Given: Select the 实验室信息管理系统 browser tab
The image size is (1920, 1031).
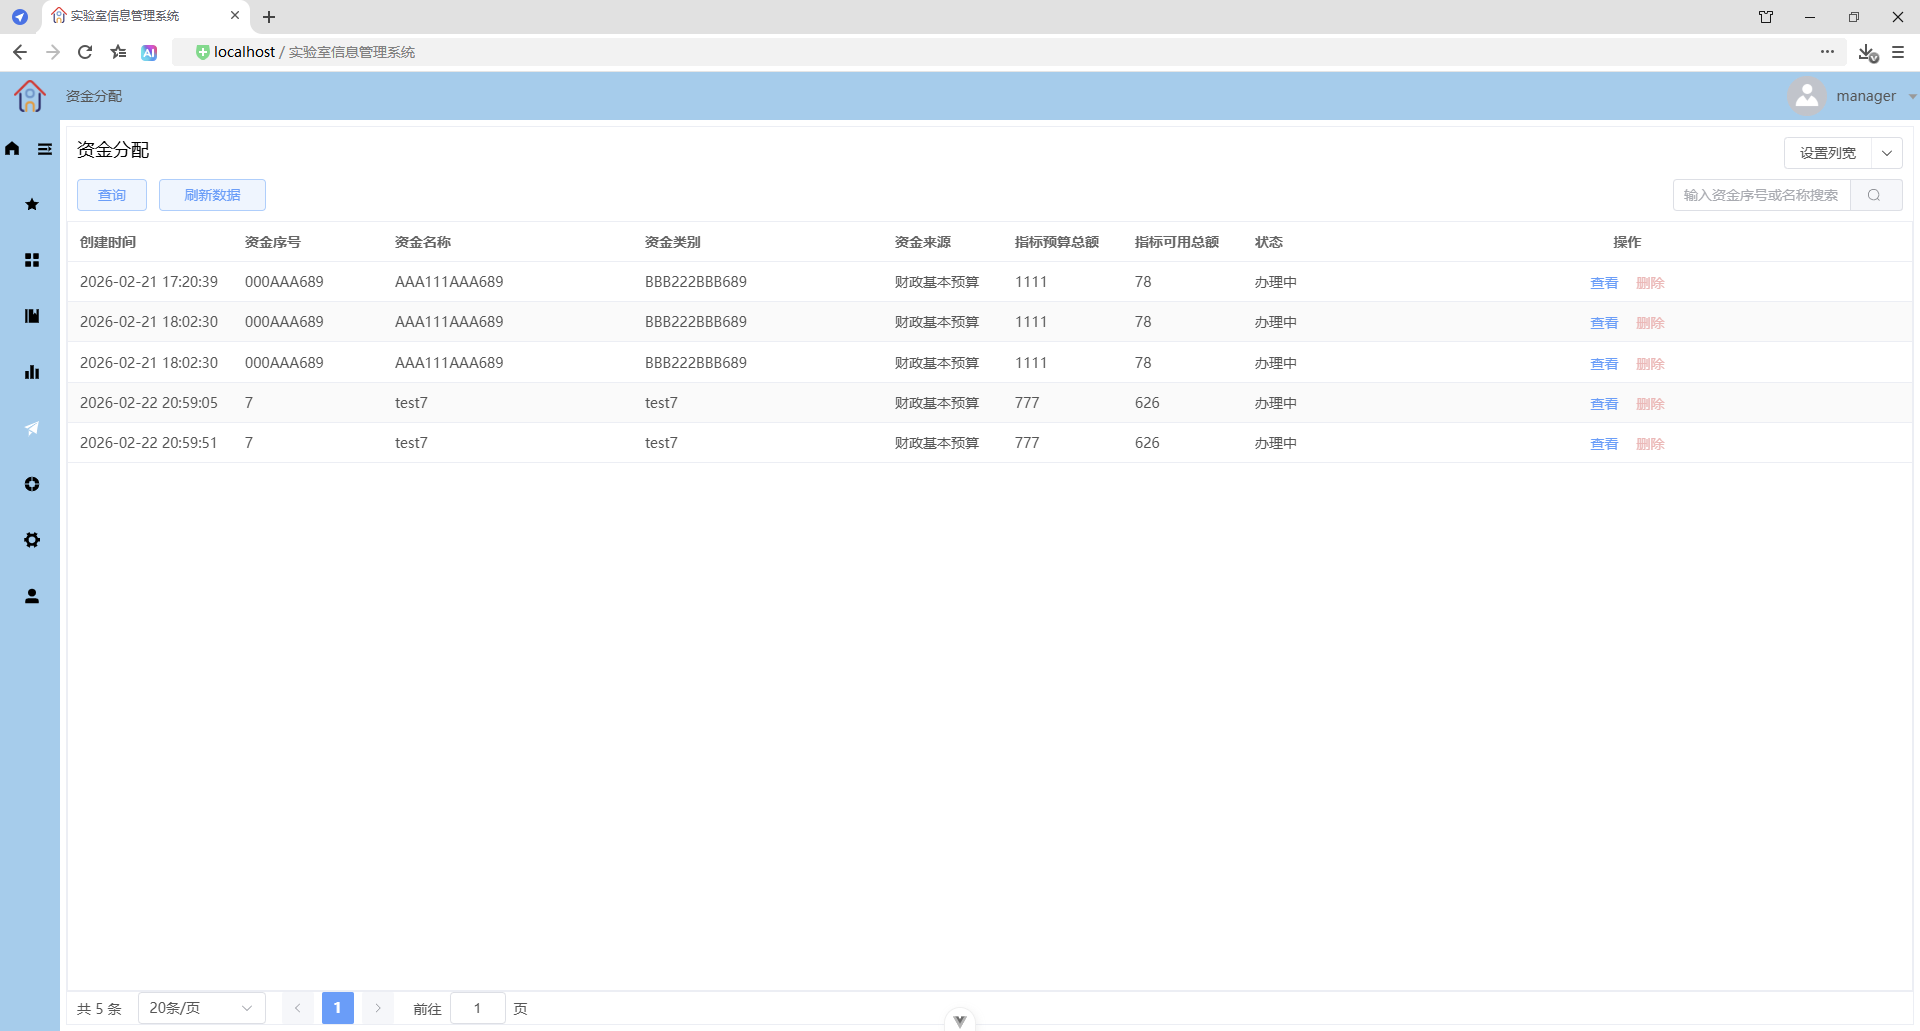Looking at the screenshot, I should click(147, 17).
